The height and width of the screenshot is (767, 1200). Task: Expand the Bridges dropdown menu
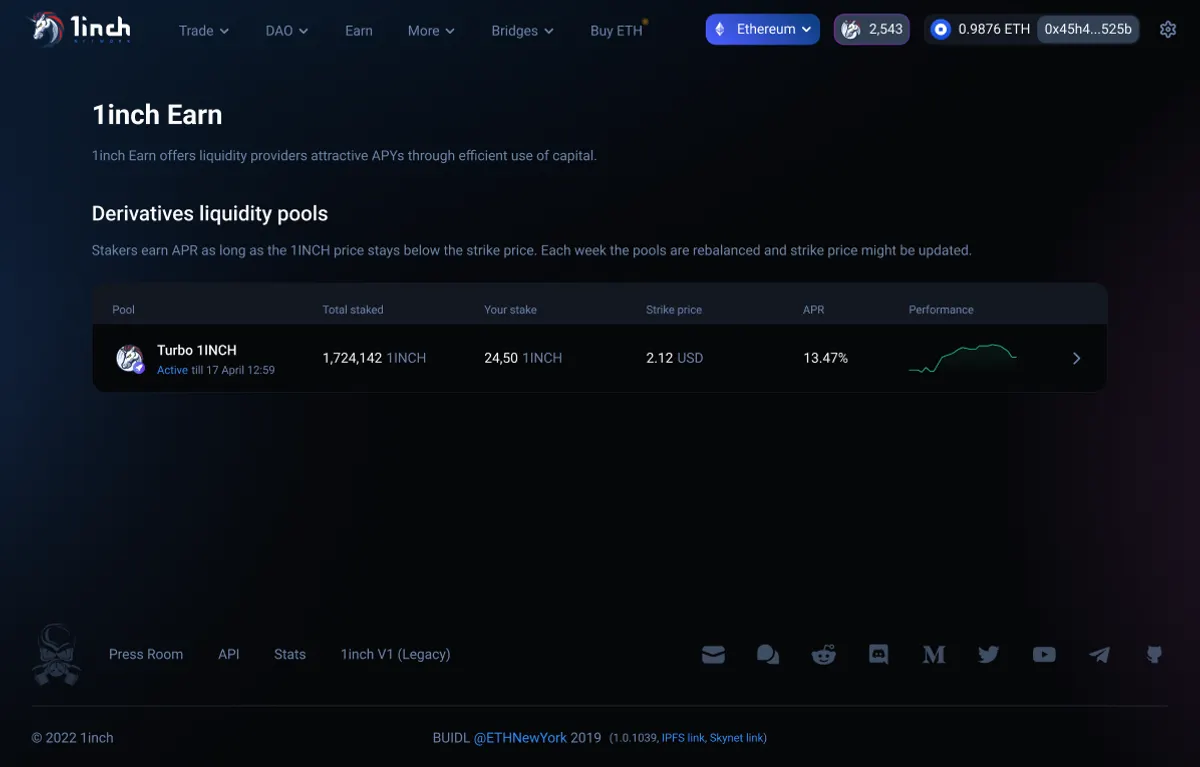[x=522, y=30]
